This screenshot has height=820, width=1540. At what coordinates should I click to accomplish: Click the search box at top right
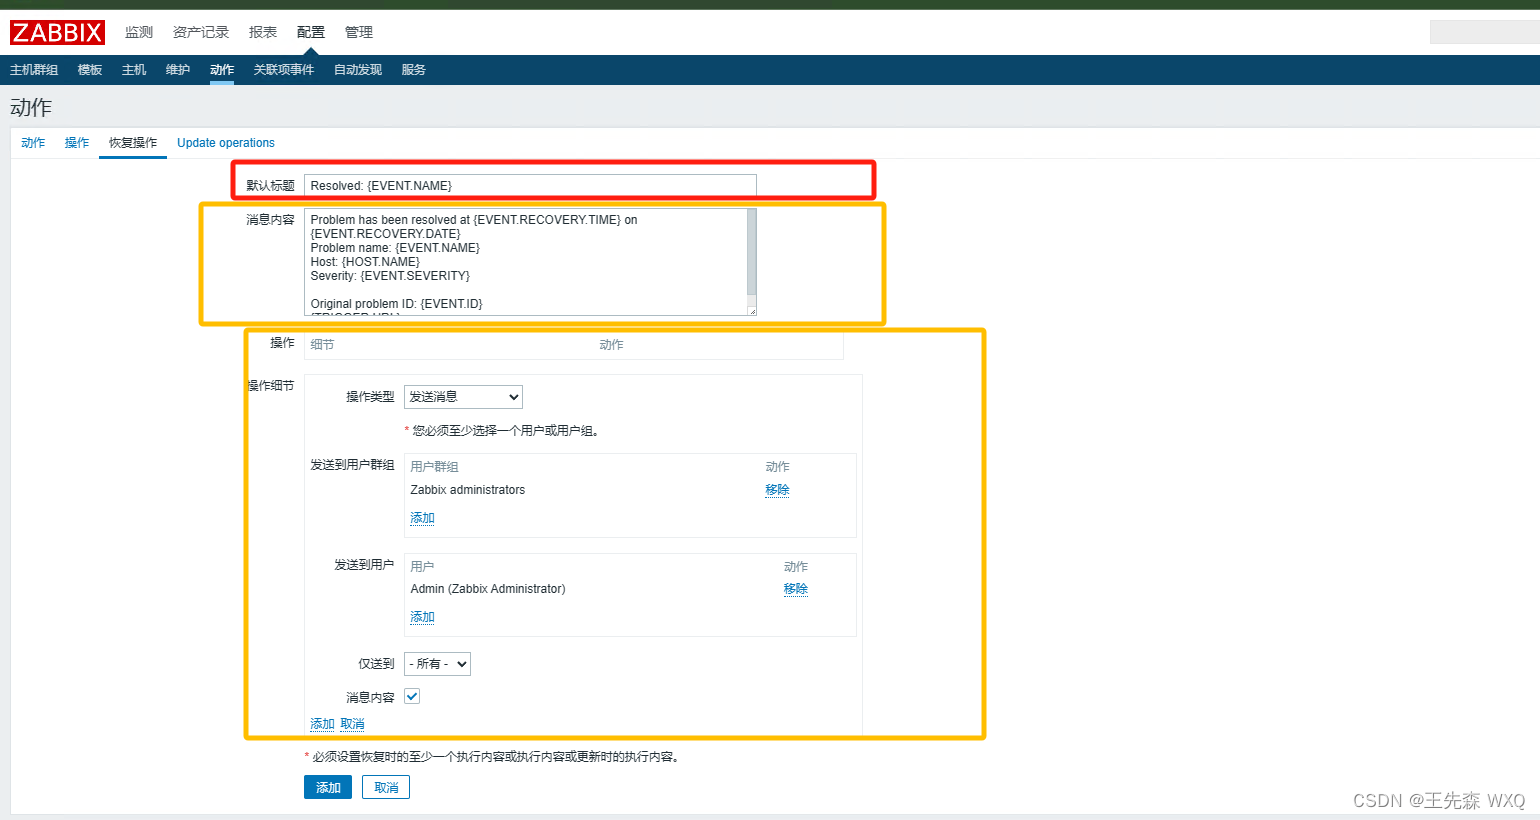coord(1485,32)
